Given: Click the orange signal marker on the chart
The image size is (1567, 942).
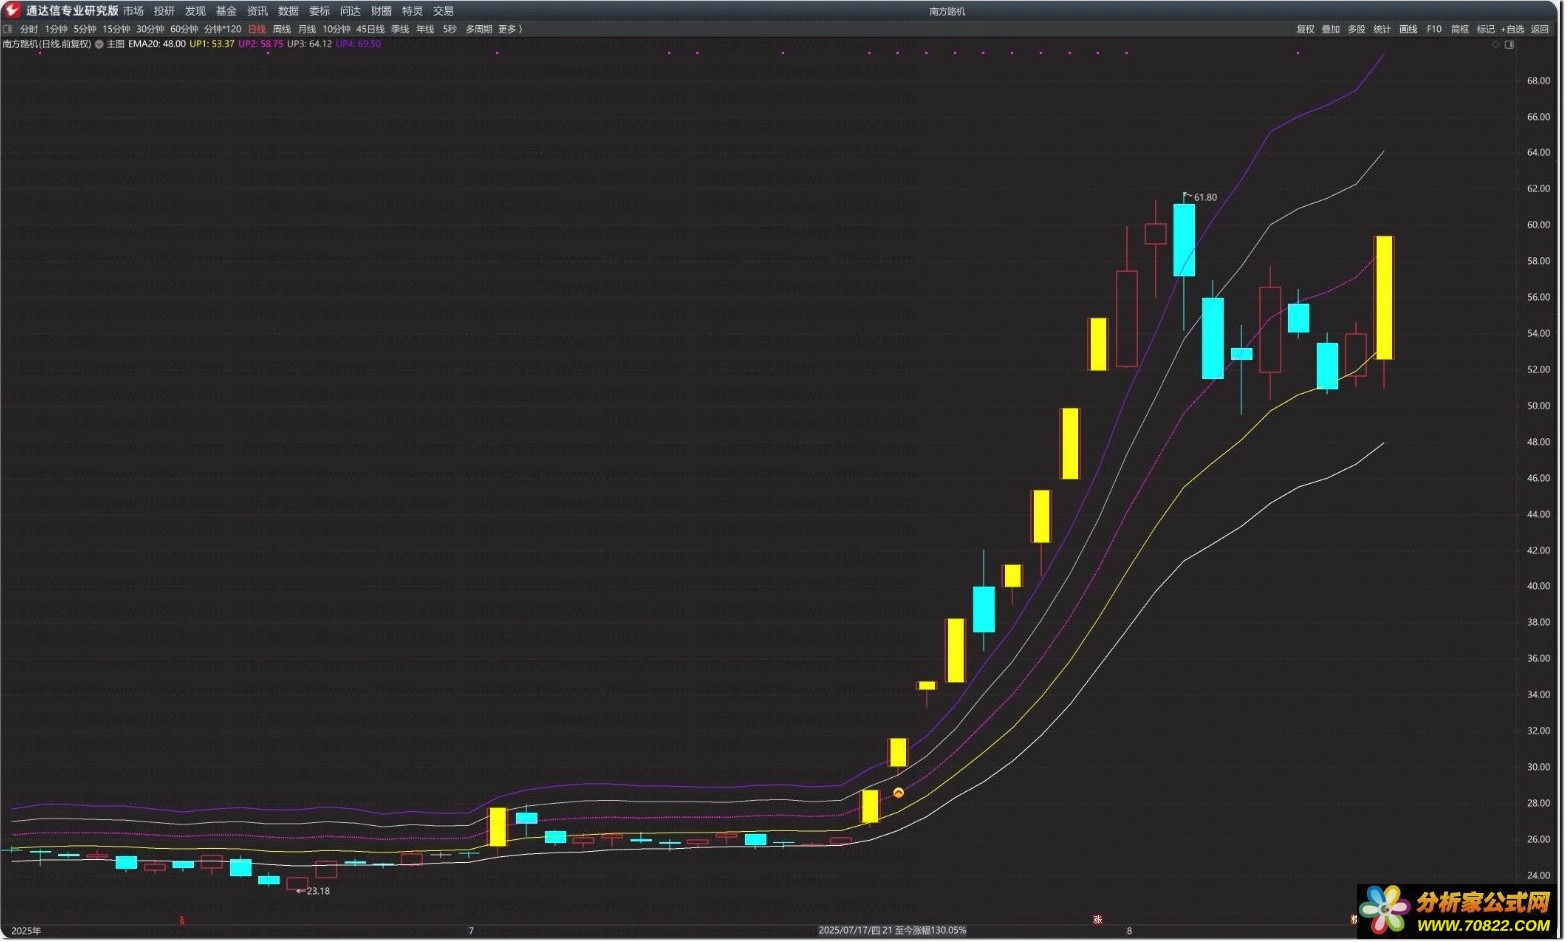Looking at the screenshot, I should coord(898,793).
